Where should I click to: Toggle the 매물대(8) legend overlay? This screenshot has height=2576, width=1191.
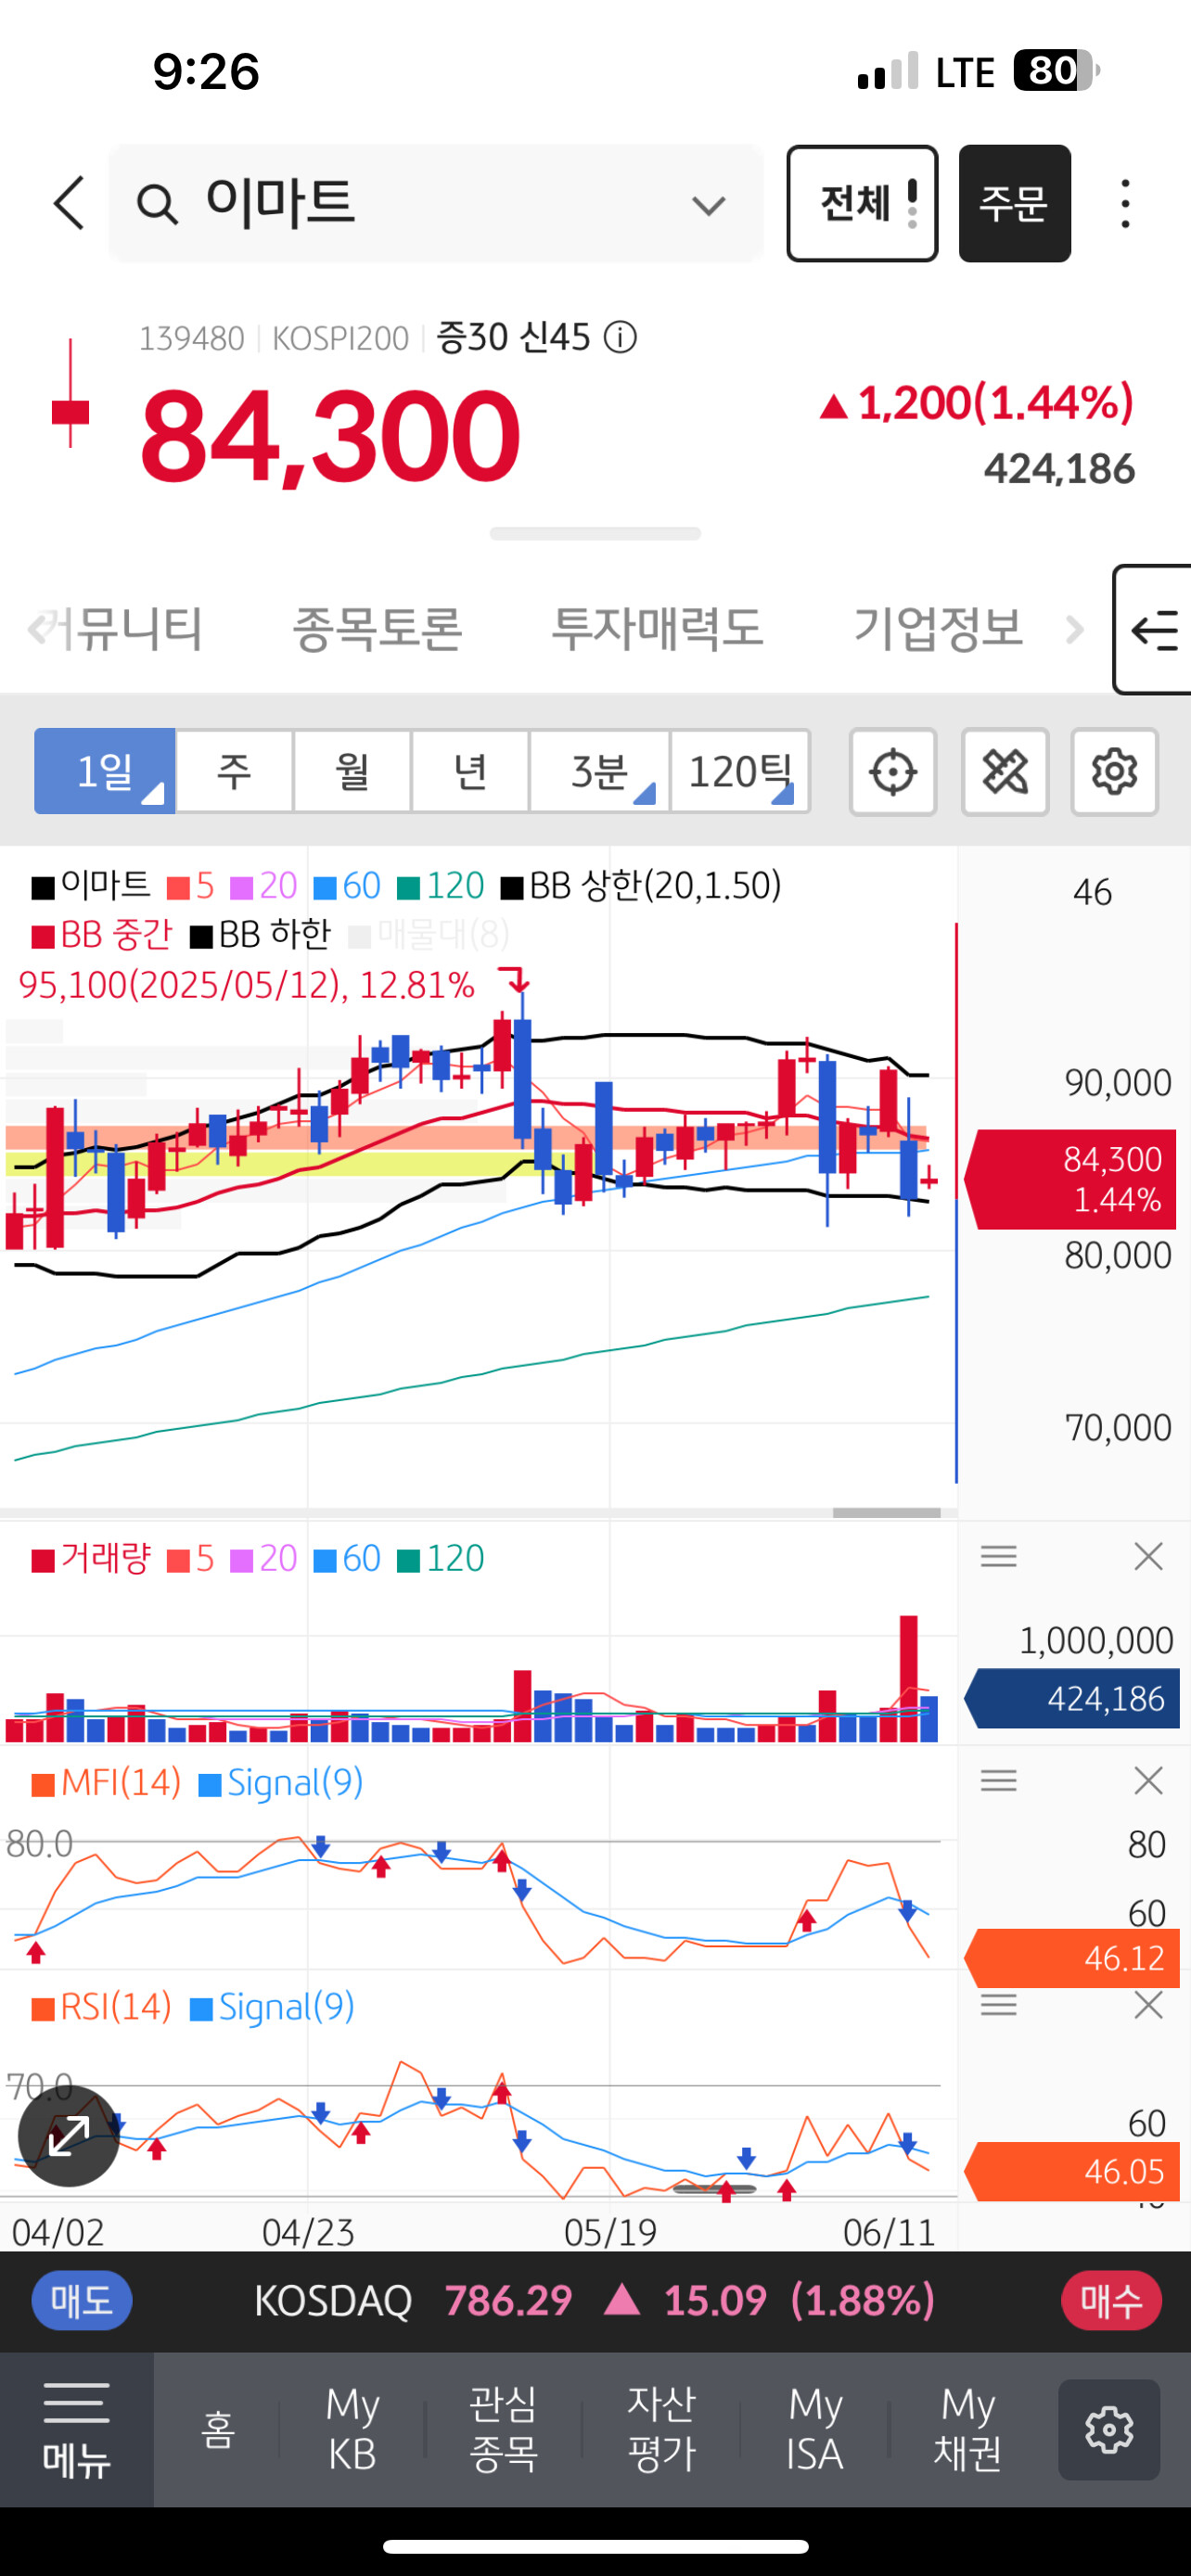[x=430, y=935]
